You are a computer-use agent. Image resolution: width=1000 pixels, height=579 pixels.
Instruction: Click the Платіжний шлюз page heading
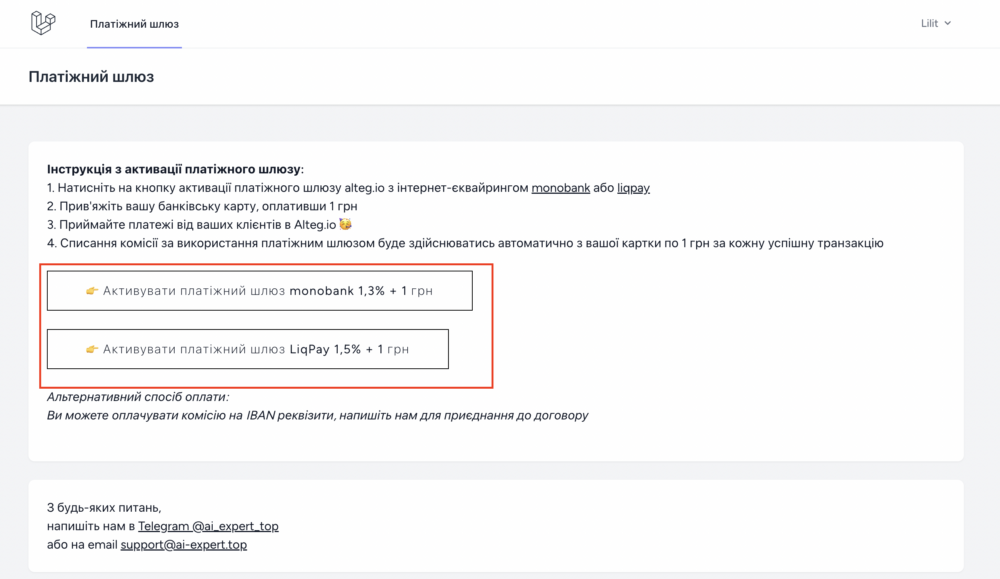click(x=91, y=77)
